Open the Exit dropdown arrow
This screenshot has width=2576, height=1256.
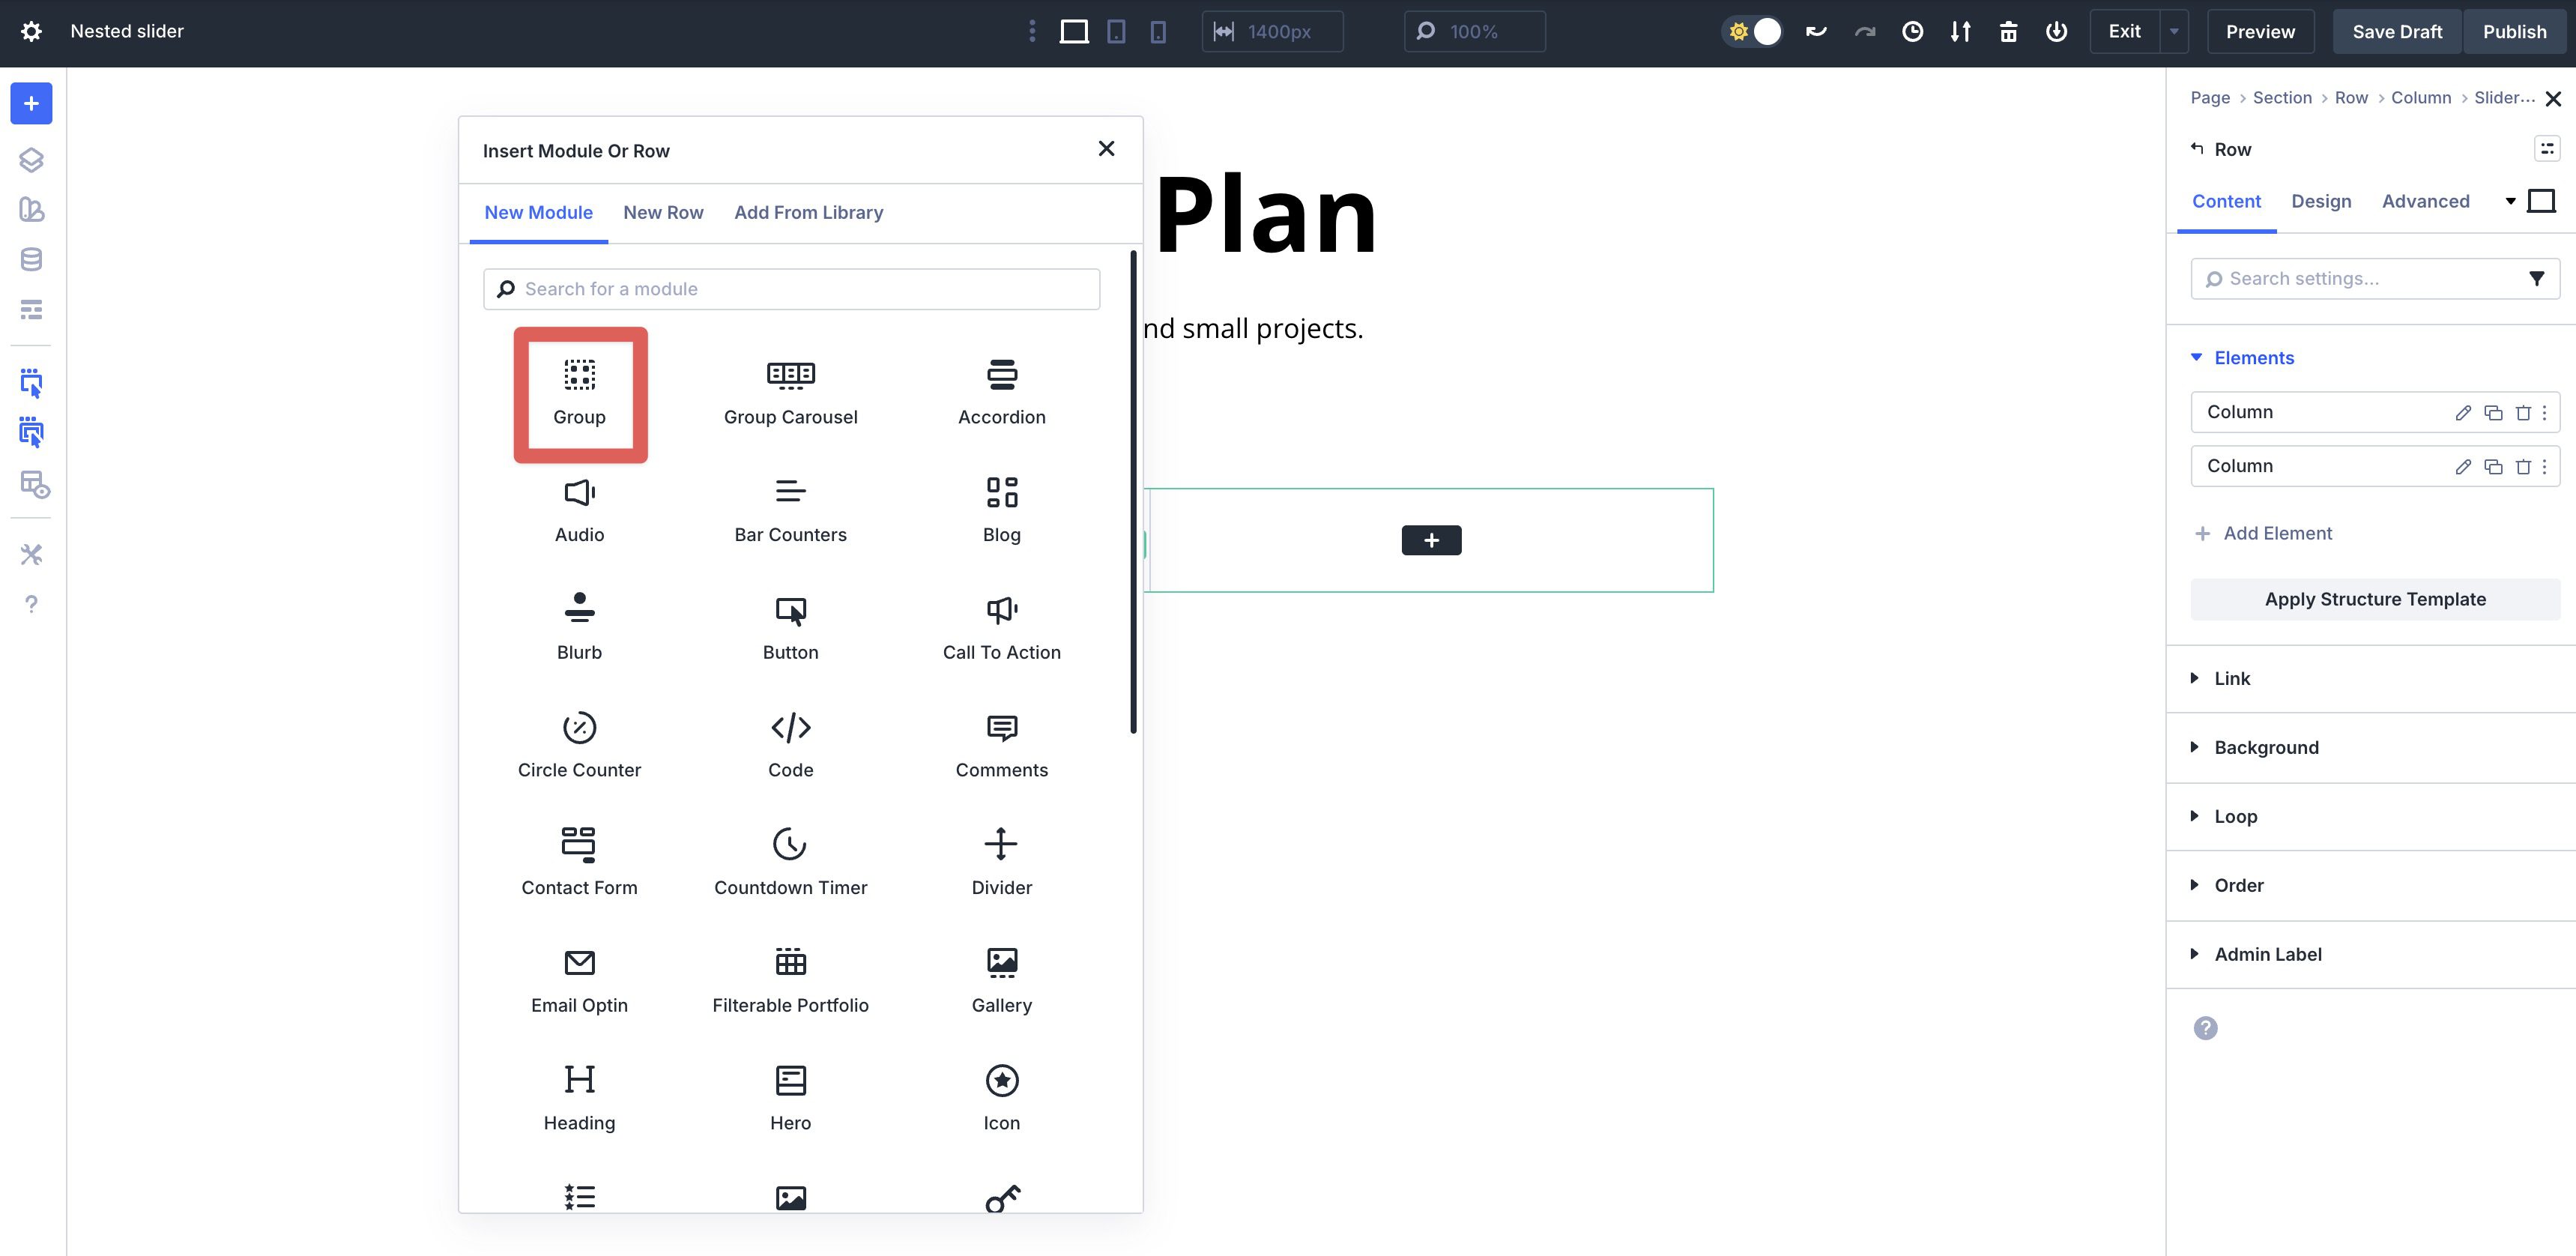(2172, 31)
